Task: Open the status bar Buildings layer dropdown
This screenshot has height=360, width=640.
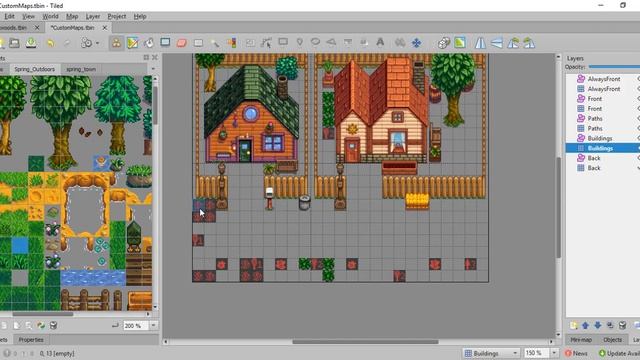Action: click(x=515, y=353)
